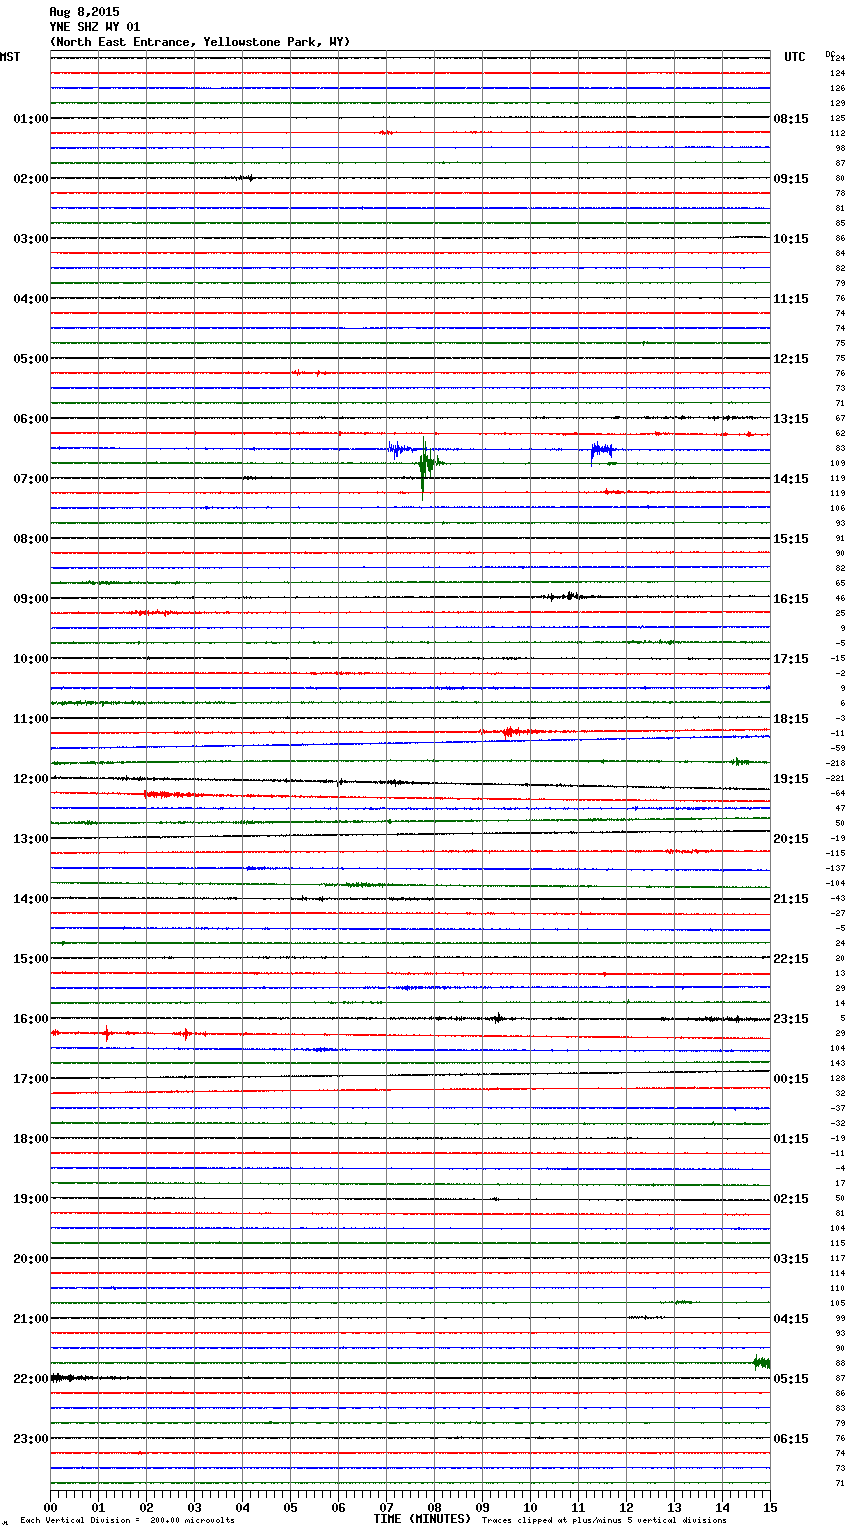The width and height of the screenshot is (850, 1534).
Task: Choose the '19:00' MST time label
Action: point(30,1199)
